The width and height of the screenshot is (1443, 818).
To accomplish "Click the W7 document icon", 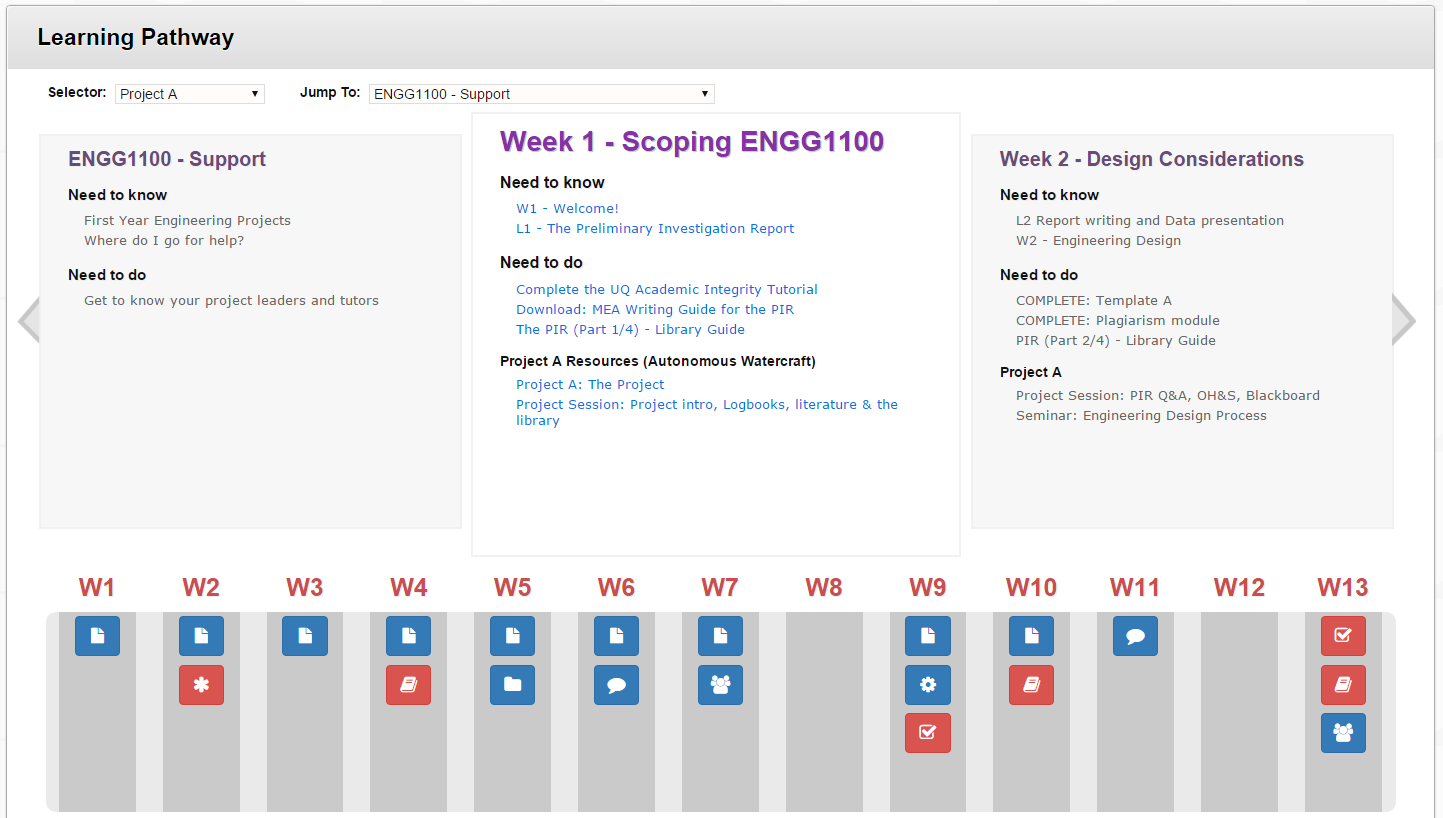I will pos(720,636).
